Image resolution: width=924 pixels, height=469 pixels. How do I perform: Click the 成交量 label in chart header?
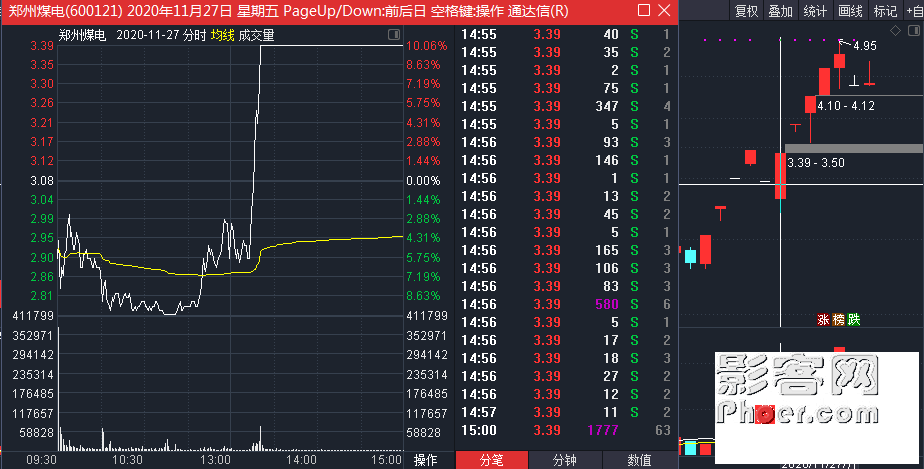(x=256, y=35)
